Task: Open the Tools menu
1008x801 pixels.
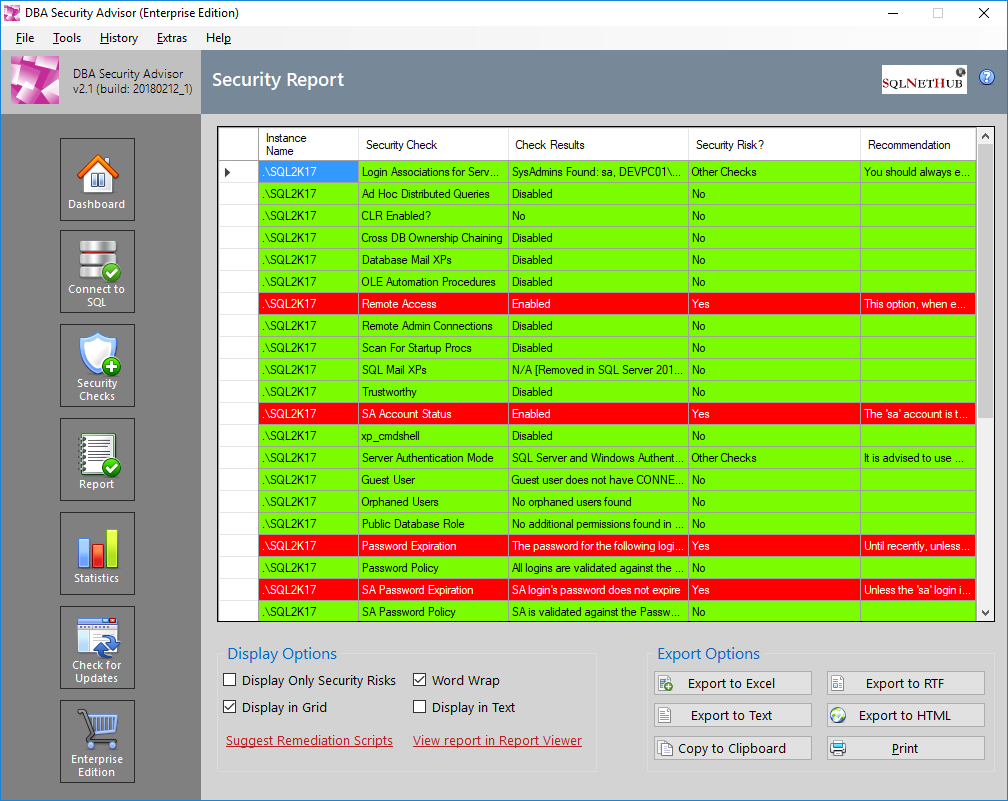Action: (x=67, y=38)
